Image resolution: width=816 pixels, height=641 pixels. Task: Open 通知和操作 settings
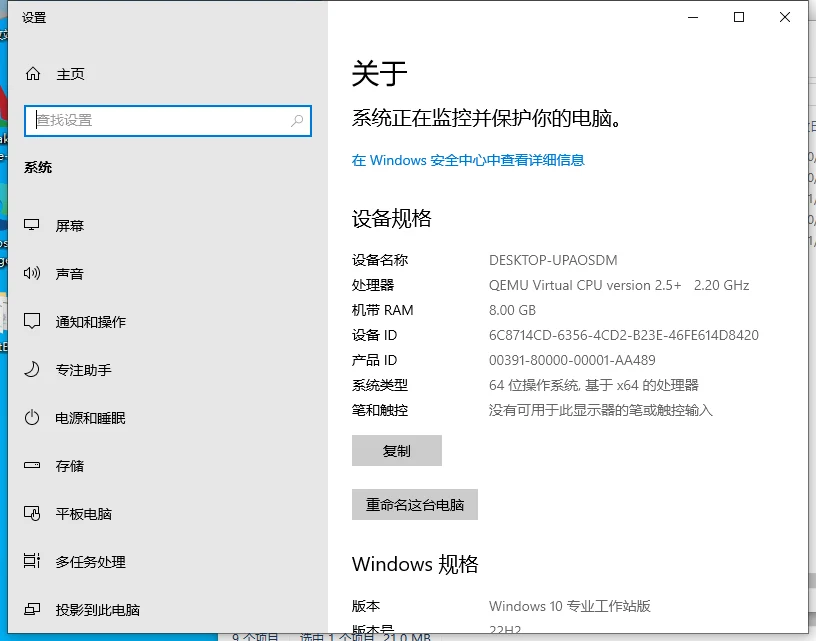tap(91, 322)
